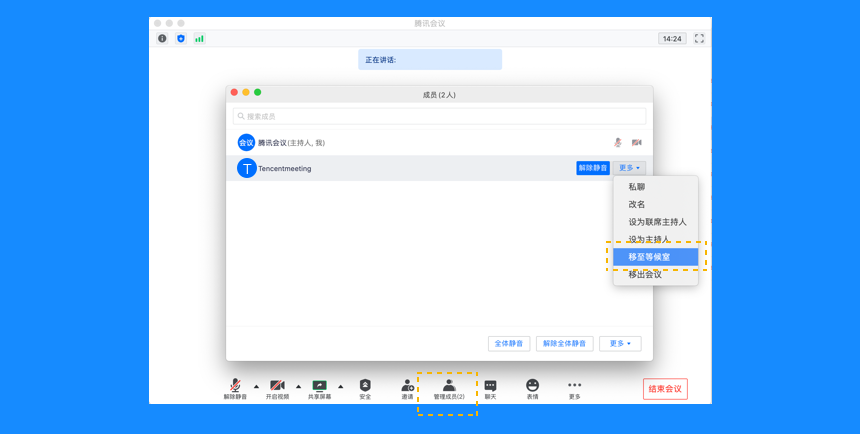Turn on video in bottom toolbar

278,389
